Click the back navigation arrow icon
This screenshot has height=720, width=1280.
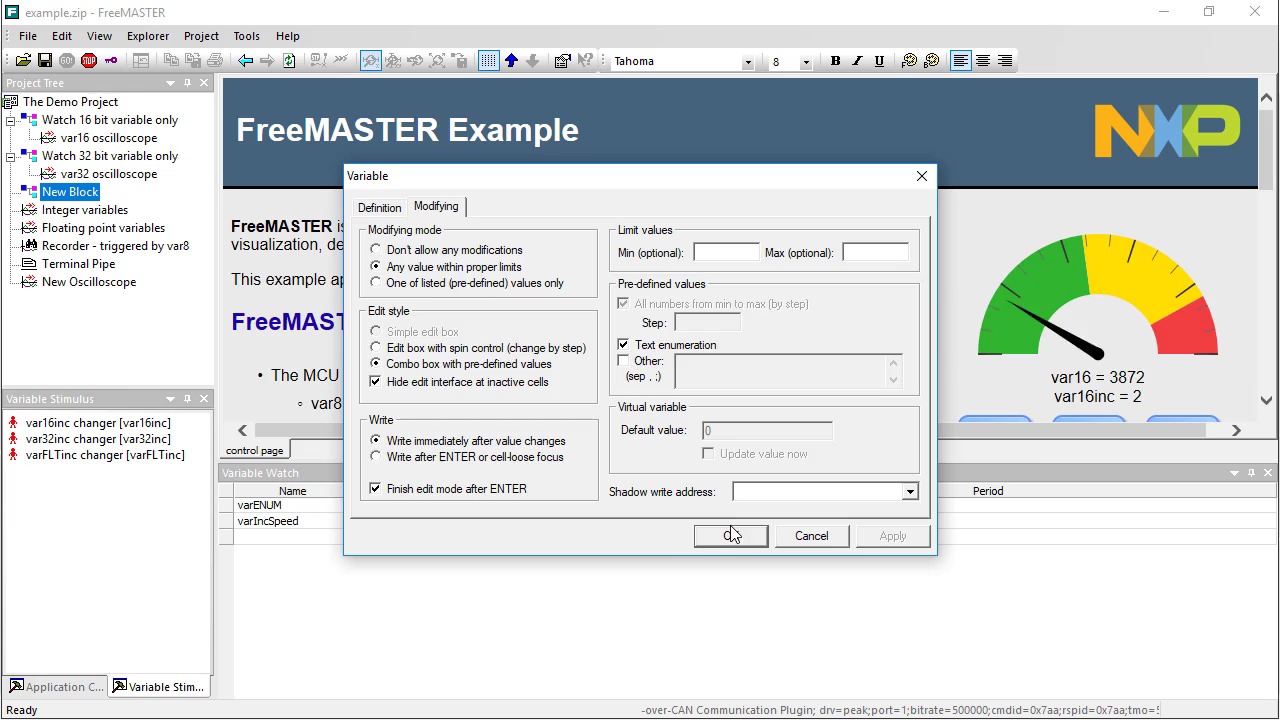(245, 60)
